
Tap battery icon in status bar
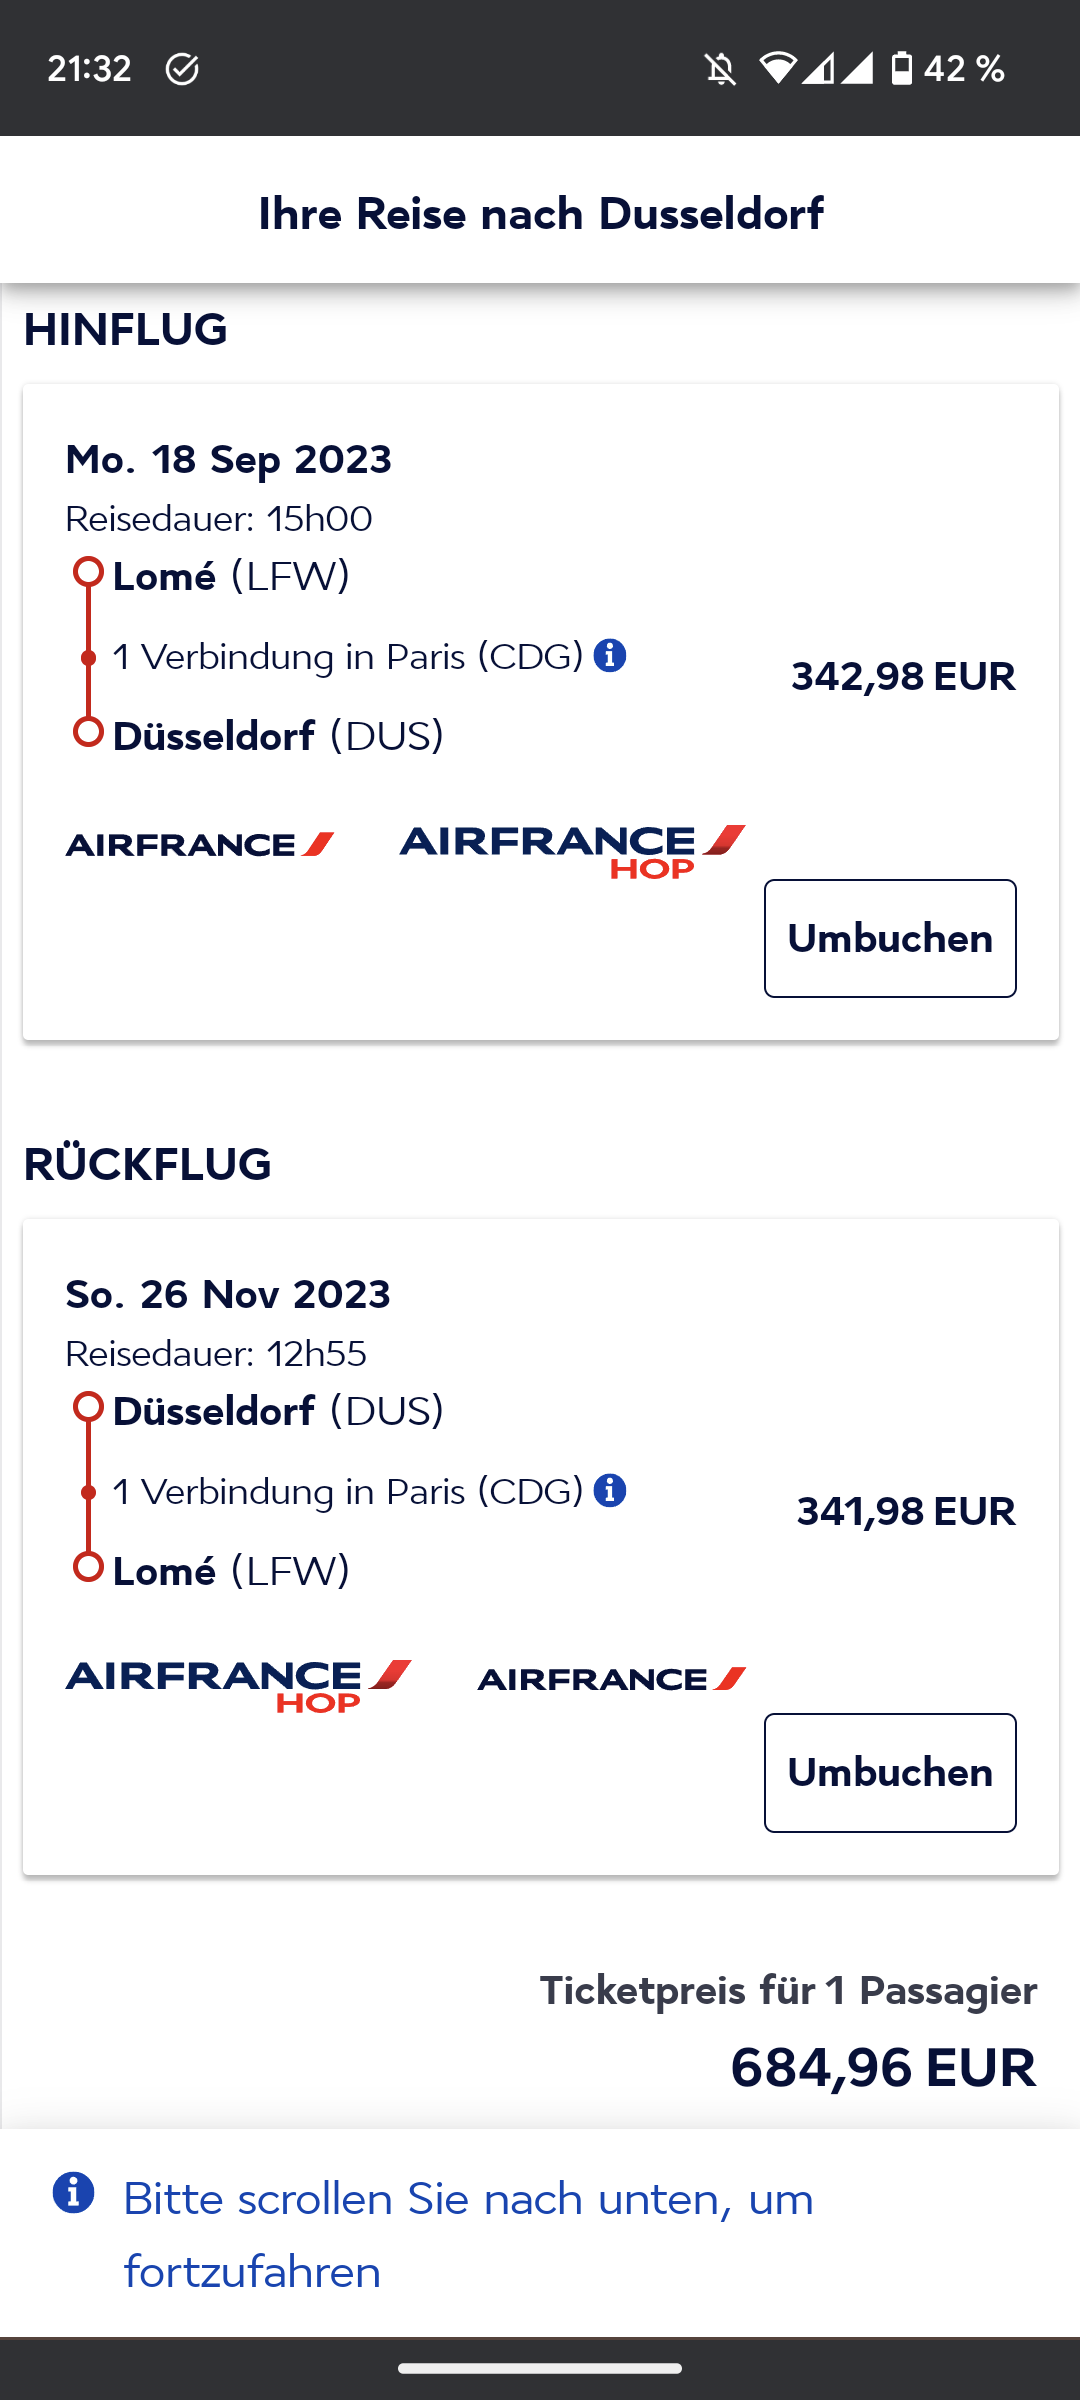(902, 69)
